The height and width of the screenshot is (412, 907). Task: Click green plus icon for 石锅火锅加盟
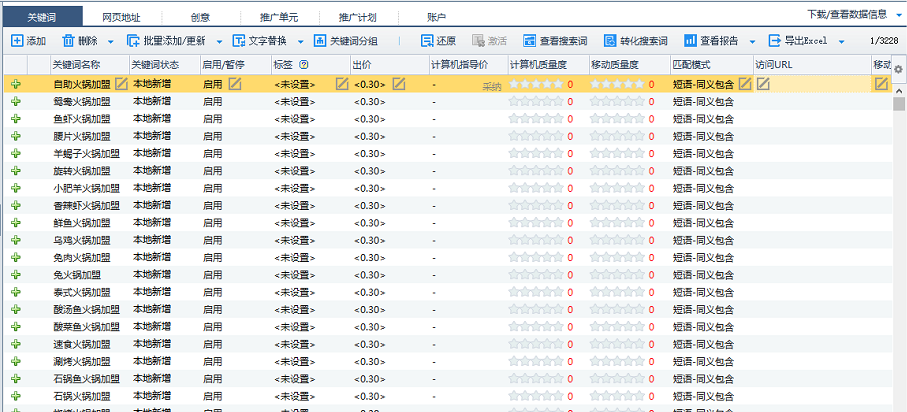click(16, 396)
